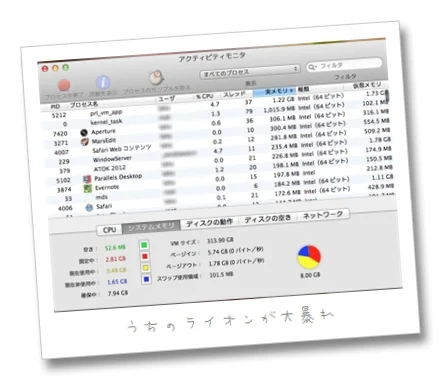444x381 pixels.
Task: Click PID 7420 cell
Action: (x=60, y=134)
